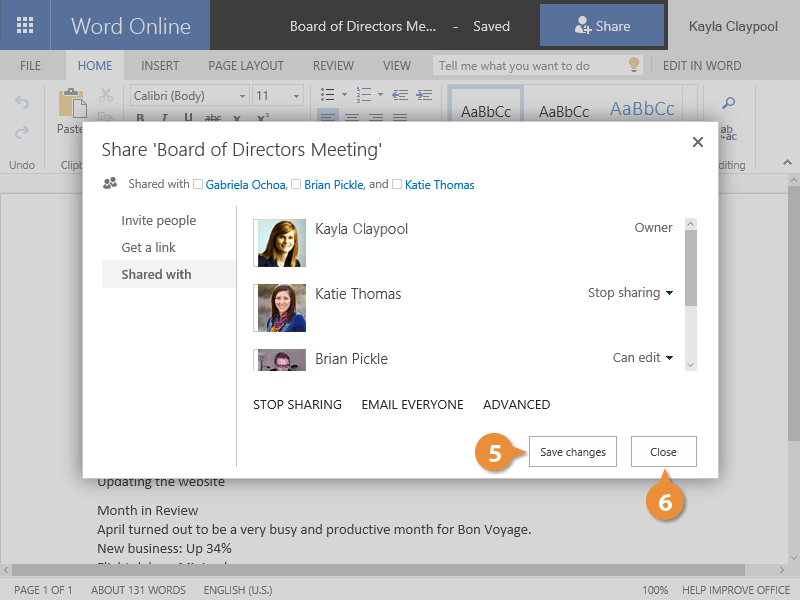The height and width of the screenshot is (600, 800).
Task: Select Invite people in the left pane
Action: pyautogui.click(x=159, y=220)
